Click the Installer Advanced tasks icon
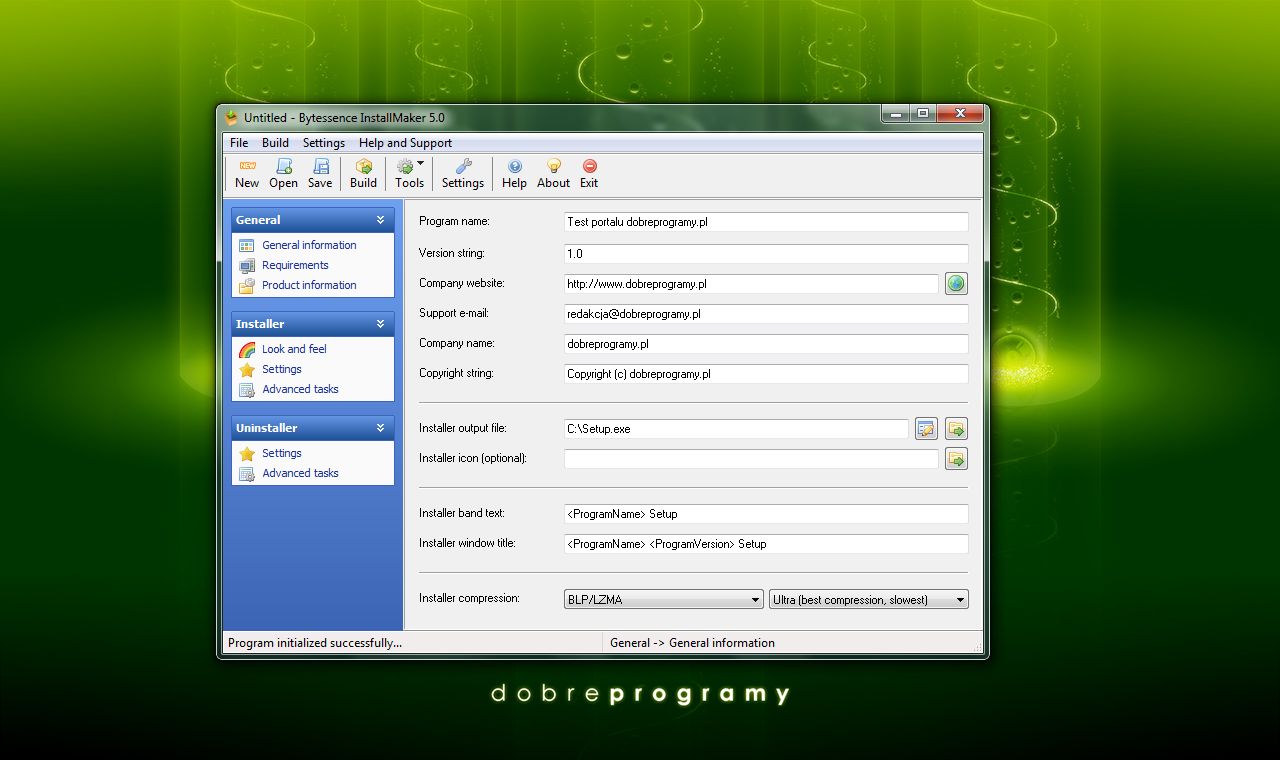The height and width of the screenshot is (760, 1280). 247,389
